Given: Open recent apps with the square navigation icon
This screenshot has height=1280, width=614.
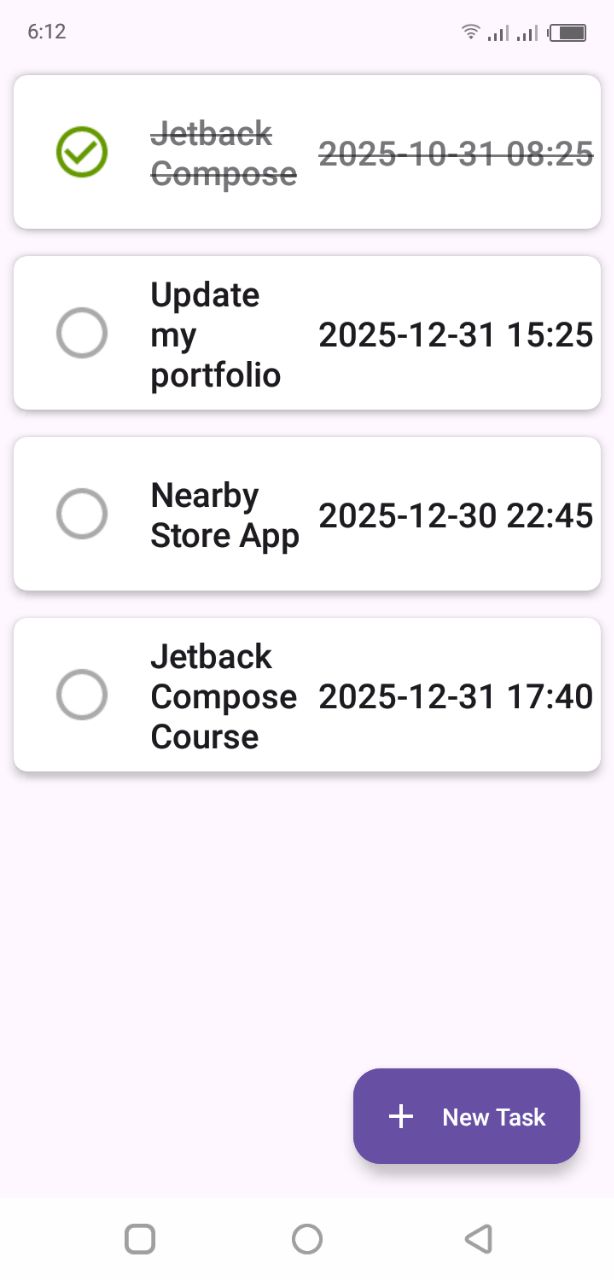Looking at the screenshot, I should coord(139,1238).
